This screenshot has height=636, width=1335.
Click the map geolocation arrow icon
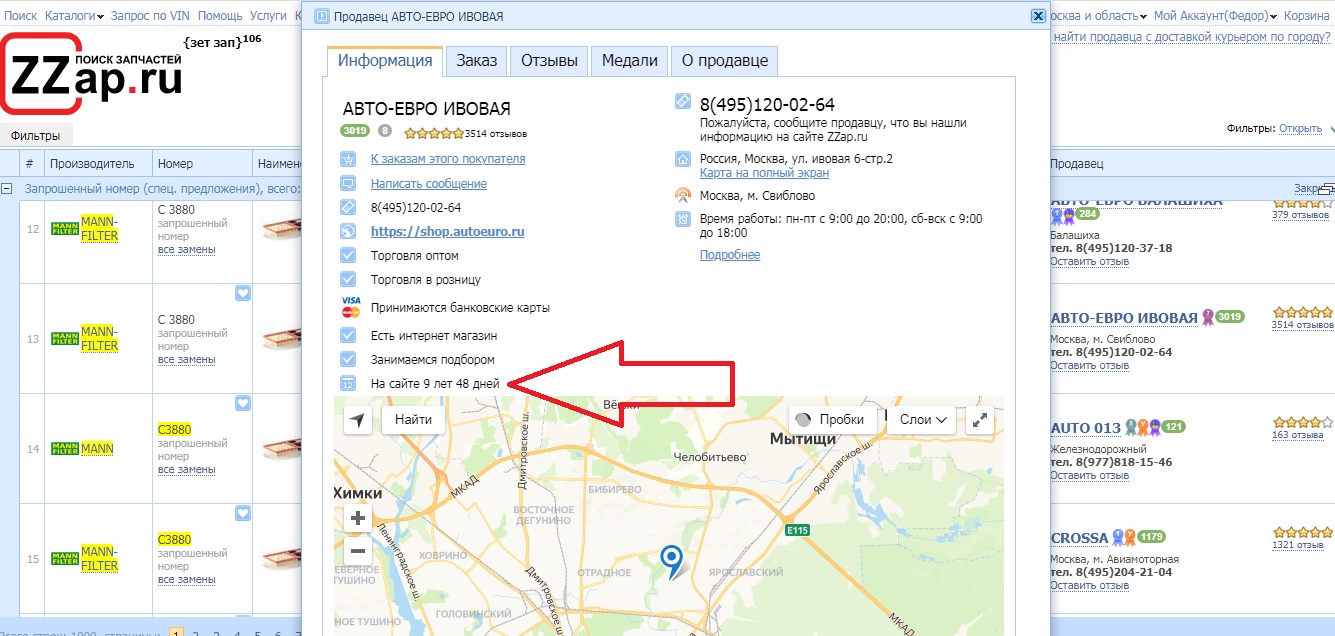pos(358,420)
